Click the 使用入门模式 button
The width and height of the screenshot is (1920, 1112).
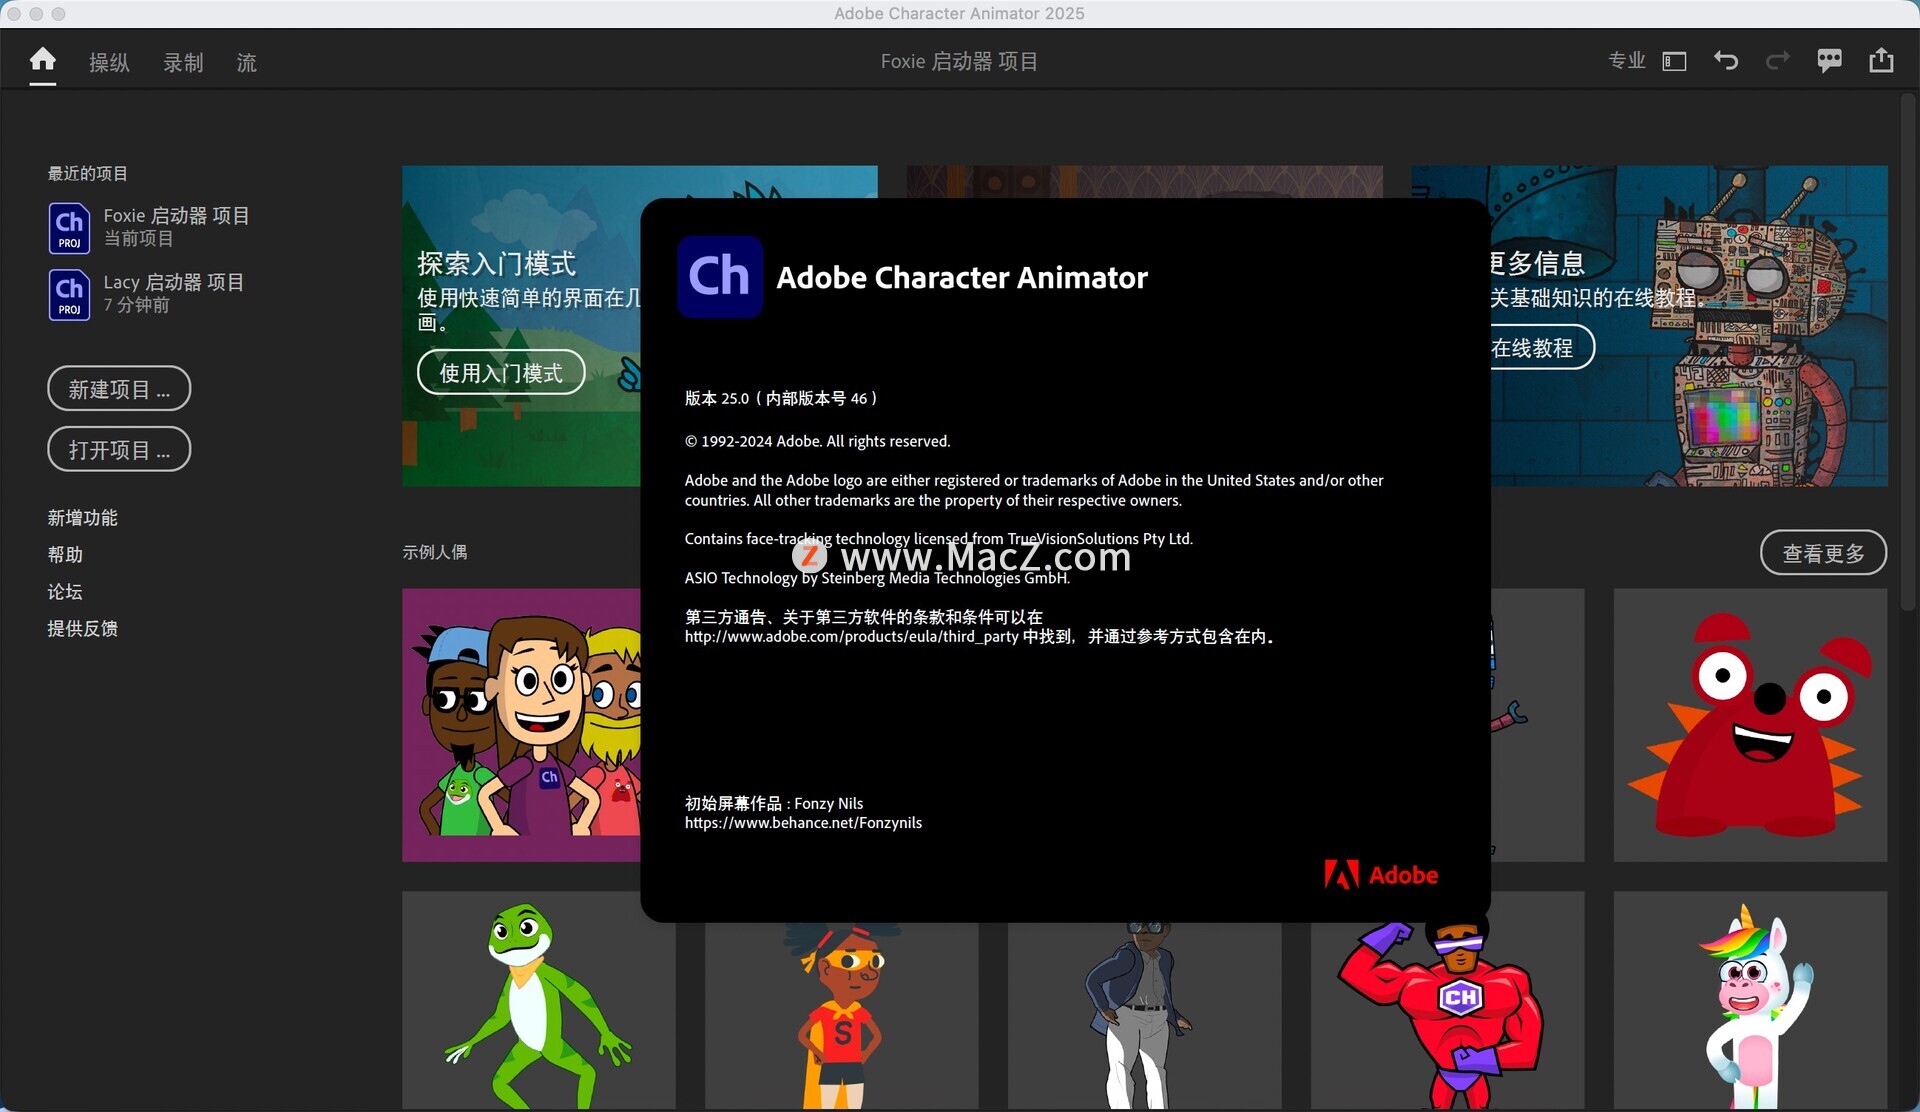(x=501, y=373)
